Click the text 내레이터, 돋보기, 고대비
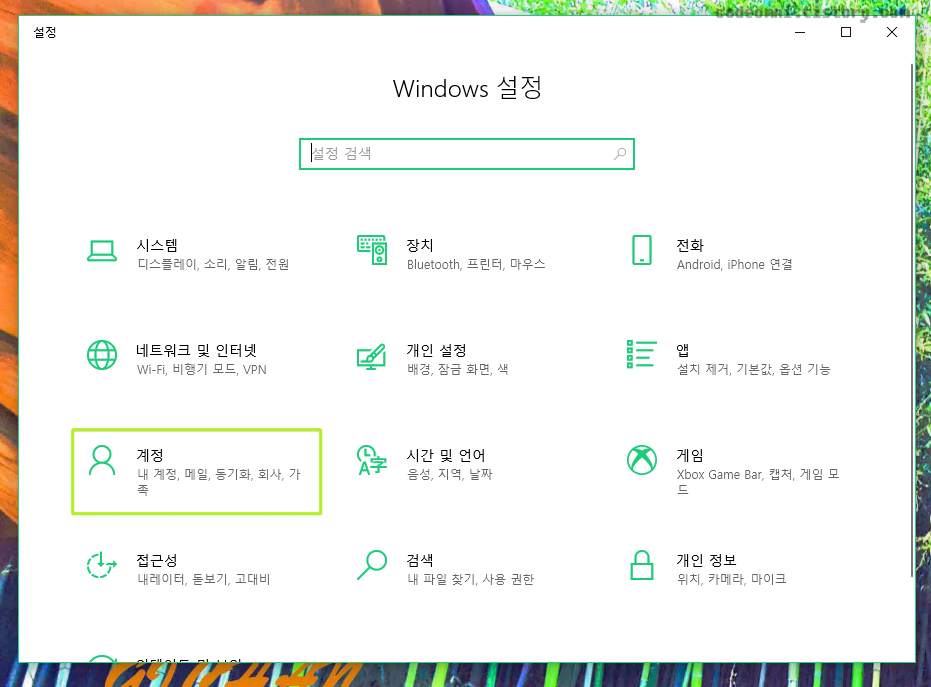The height and width of the screenshot is (687, 931). tap(204, 579)
